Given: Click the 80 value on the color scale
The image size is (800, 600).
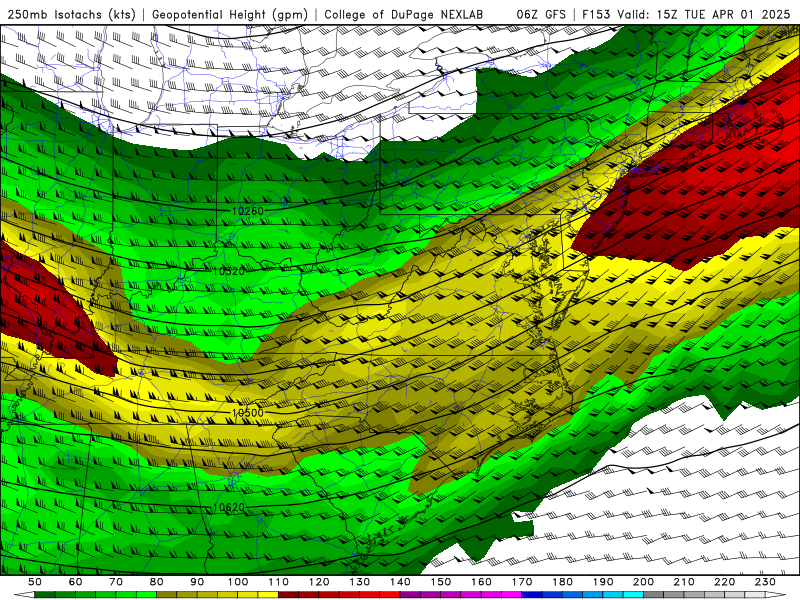Looking at the screenshot, I should point(157,582).
